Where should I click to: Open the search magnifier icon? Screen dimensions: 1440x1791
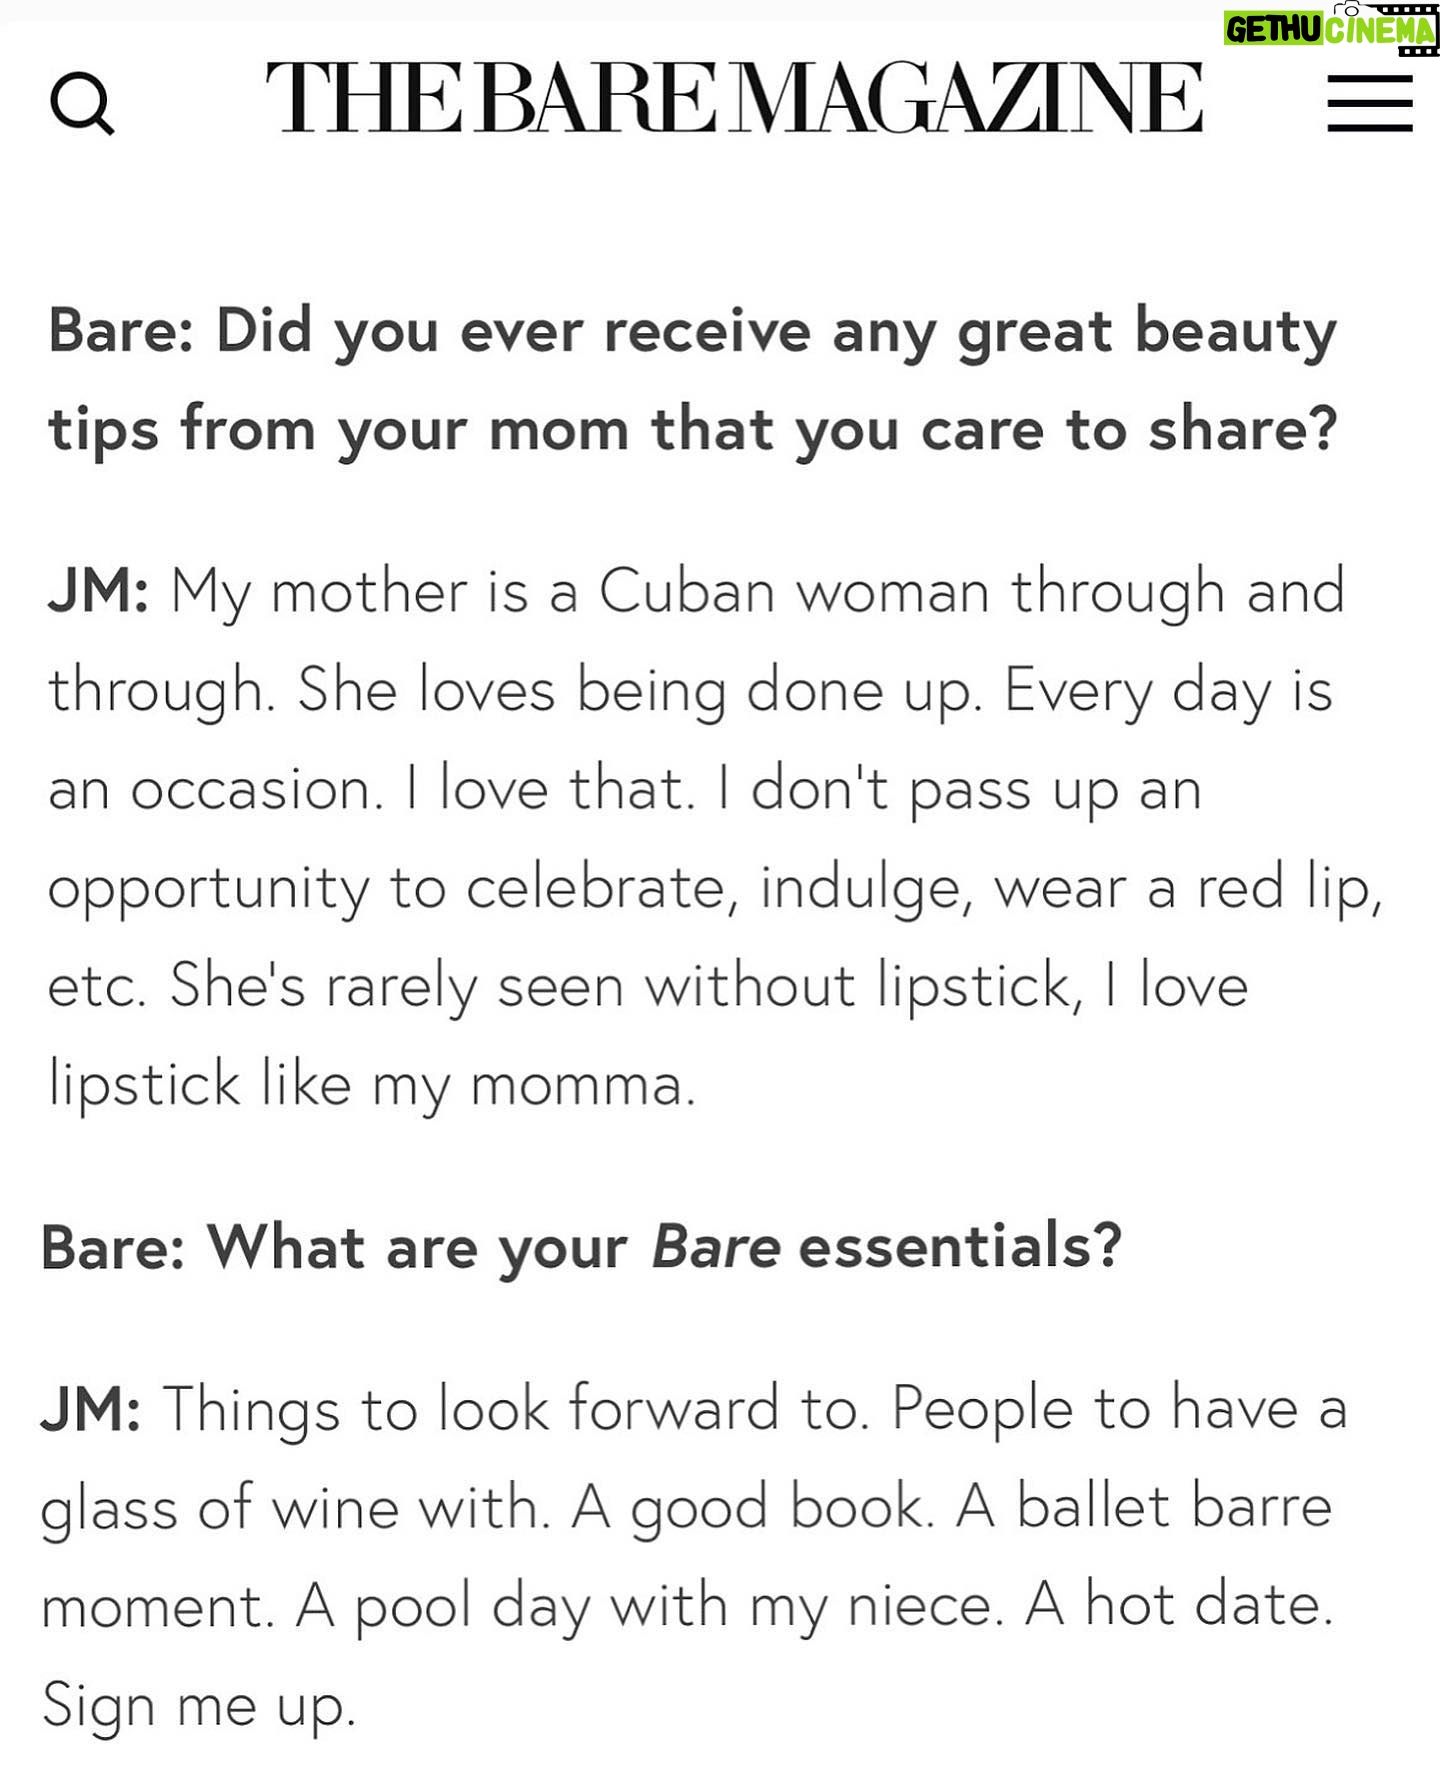pos(82,104)
